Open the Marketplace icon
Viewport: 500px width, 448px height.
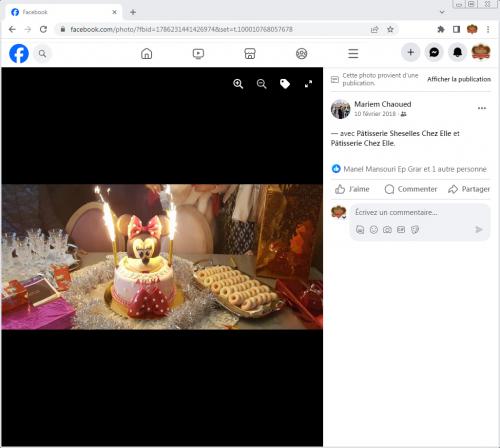250,53
